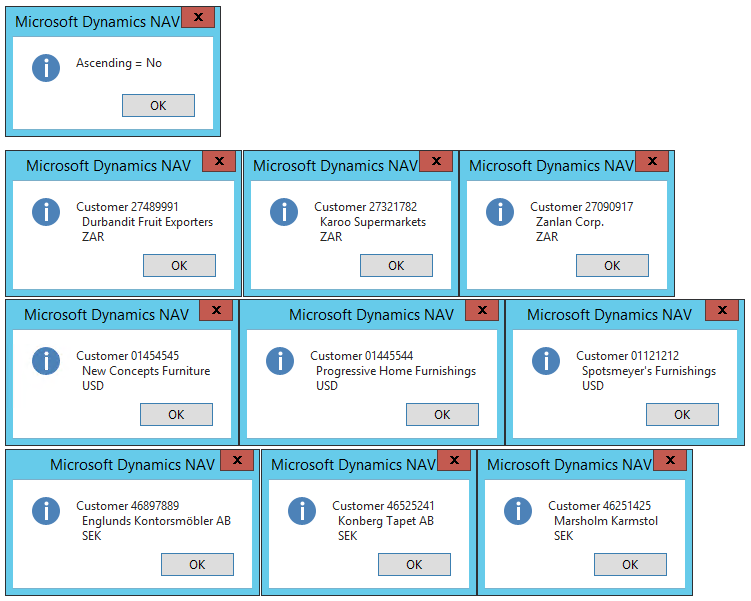The image size is (751, 601).
Task: Click the 'Customer 27489991' text line
Action: click(127, 207)
